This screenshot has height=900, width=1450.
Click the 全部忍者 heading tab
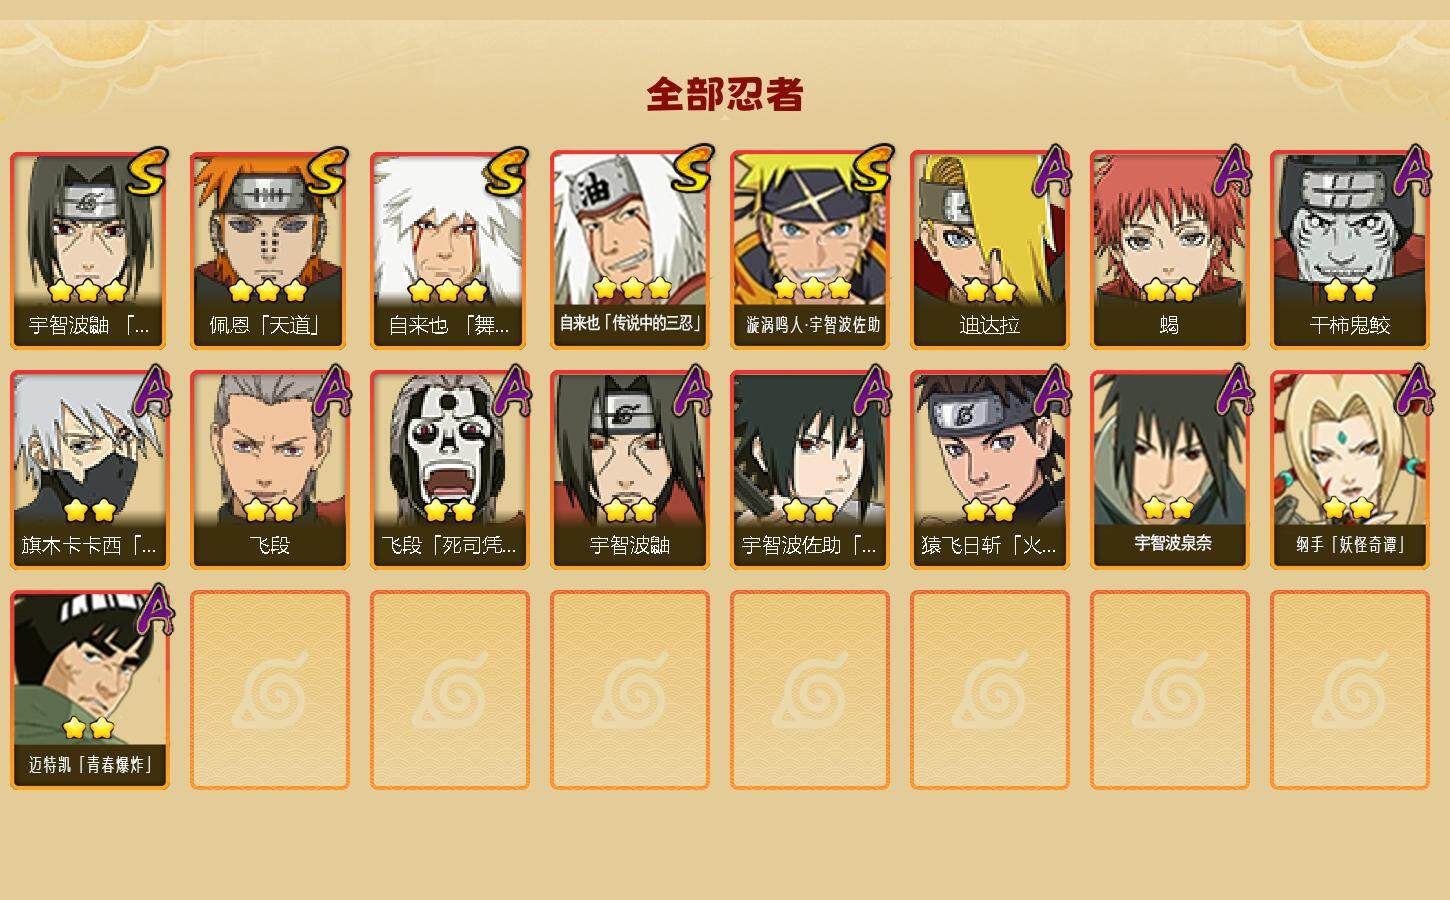(x=725, y=95)
